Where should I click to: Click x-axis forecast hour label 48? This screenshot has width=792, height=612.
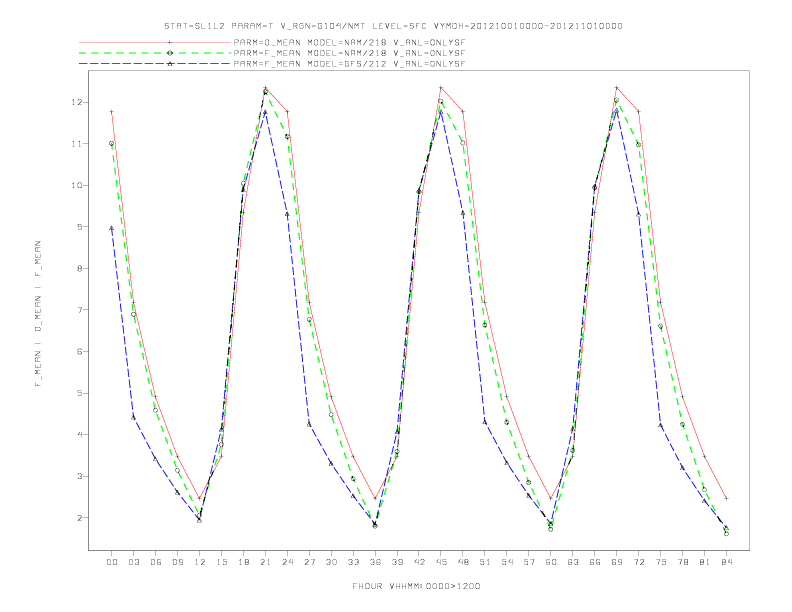pos(463,562)
